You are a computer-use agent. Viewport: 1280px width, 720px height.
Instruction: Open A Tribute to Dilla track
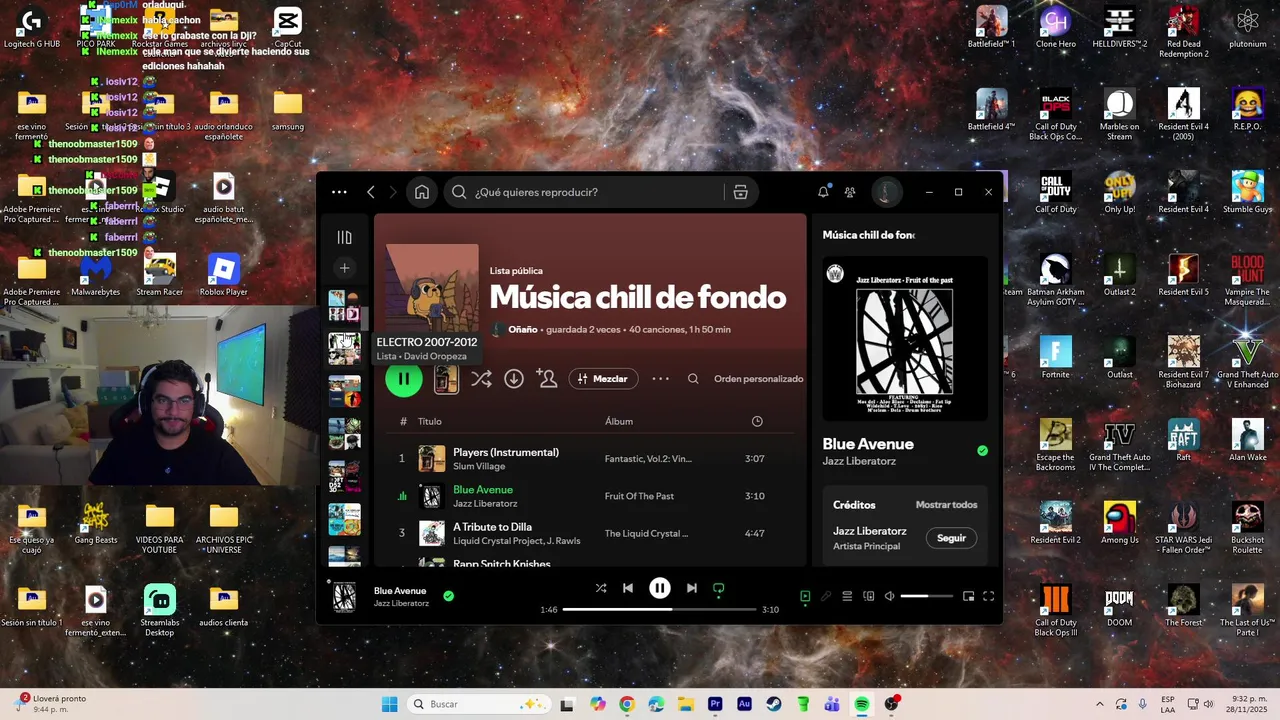[492, 527]
